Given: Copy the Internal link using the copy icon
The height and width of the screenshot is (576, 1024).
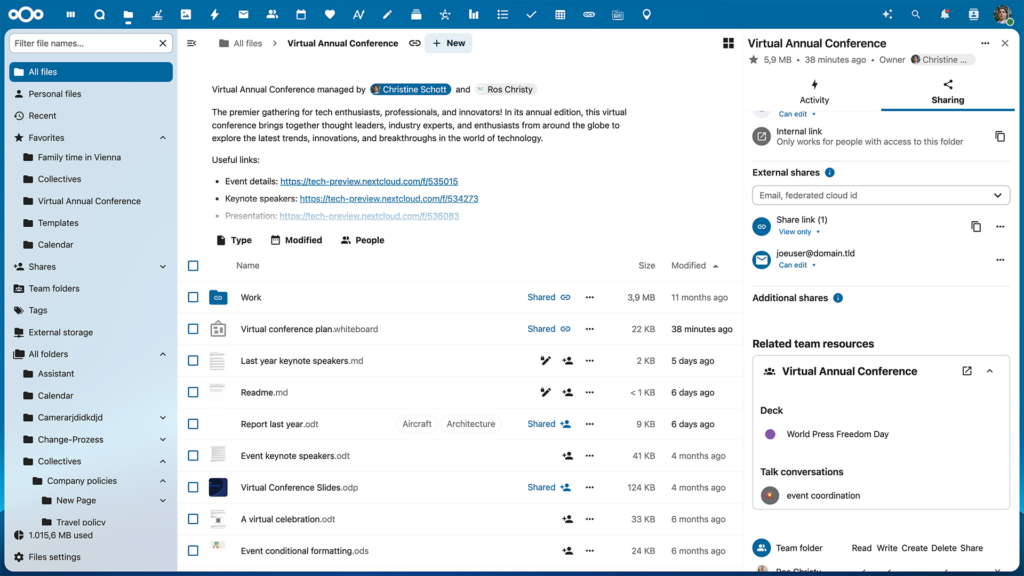Looking at the screenshot, I should click(x=1000, y=137).
